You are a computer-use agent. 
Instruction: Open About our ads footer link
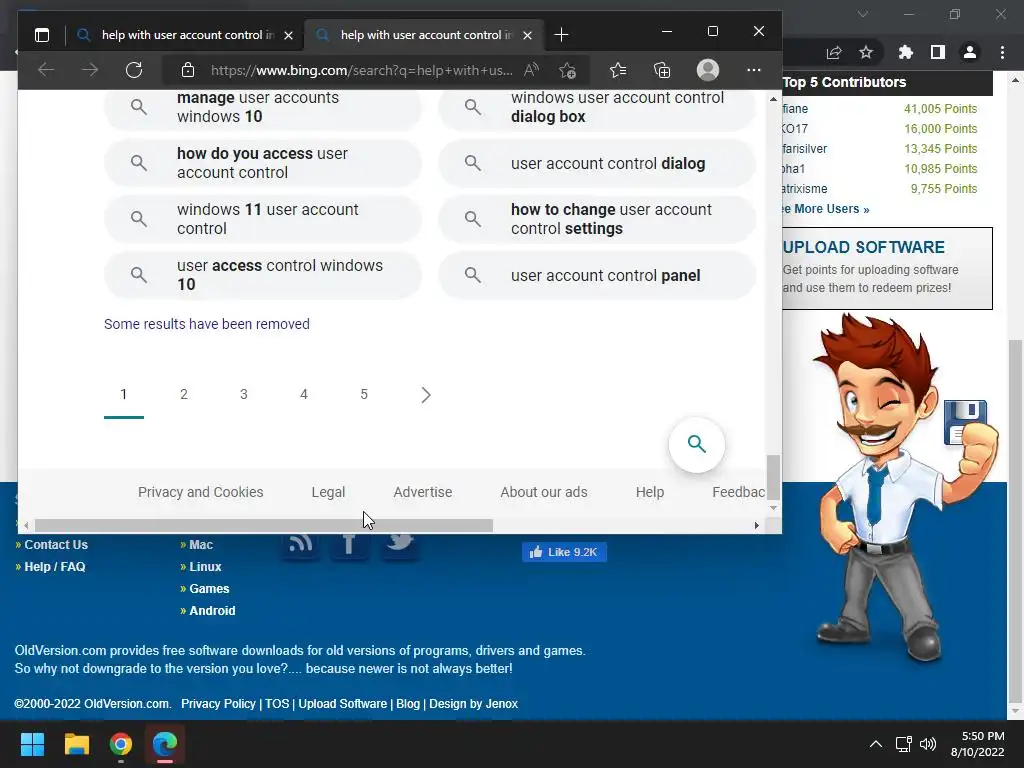(x=543, y=492)
